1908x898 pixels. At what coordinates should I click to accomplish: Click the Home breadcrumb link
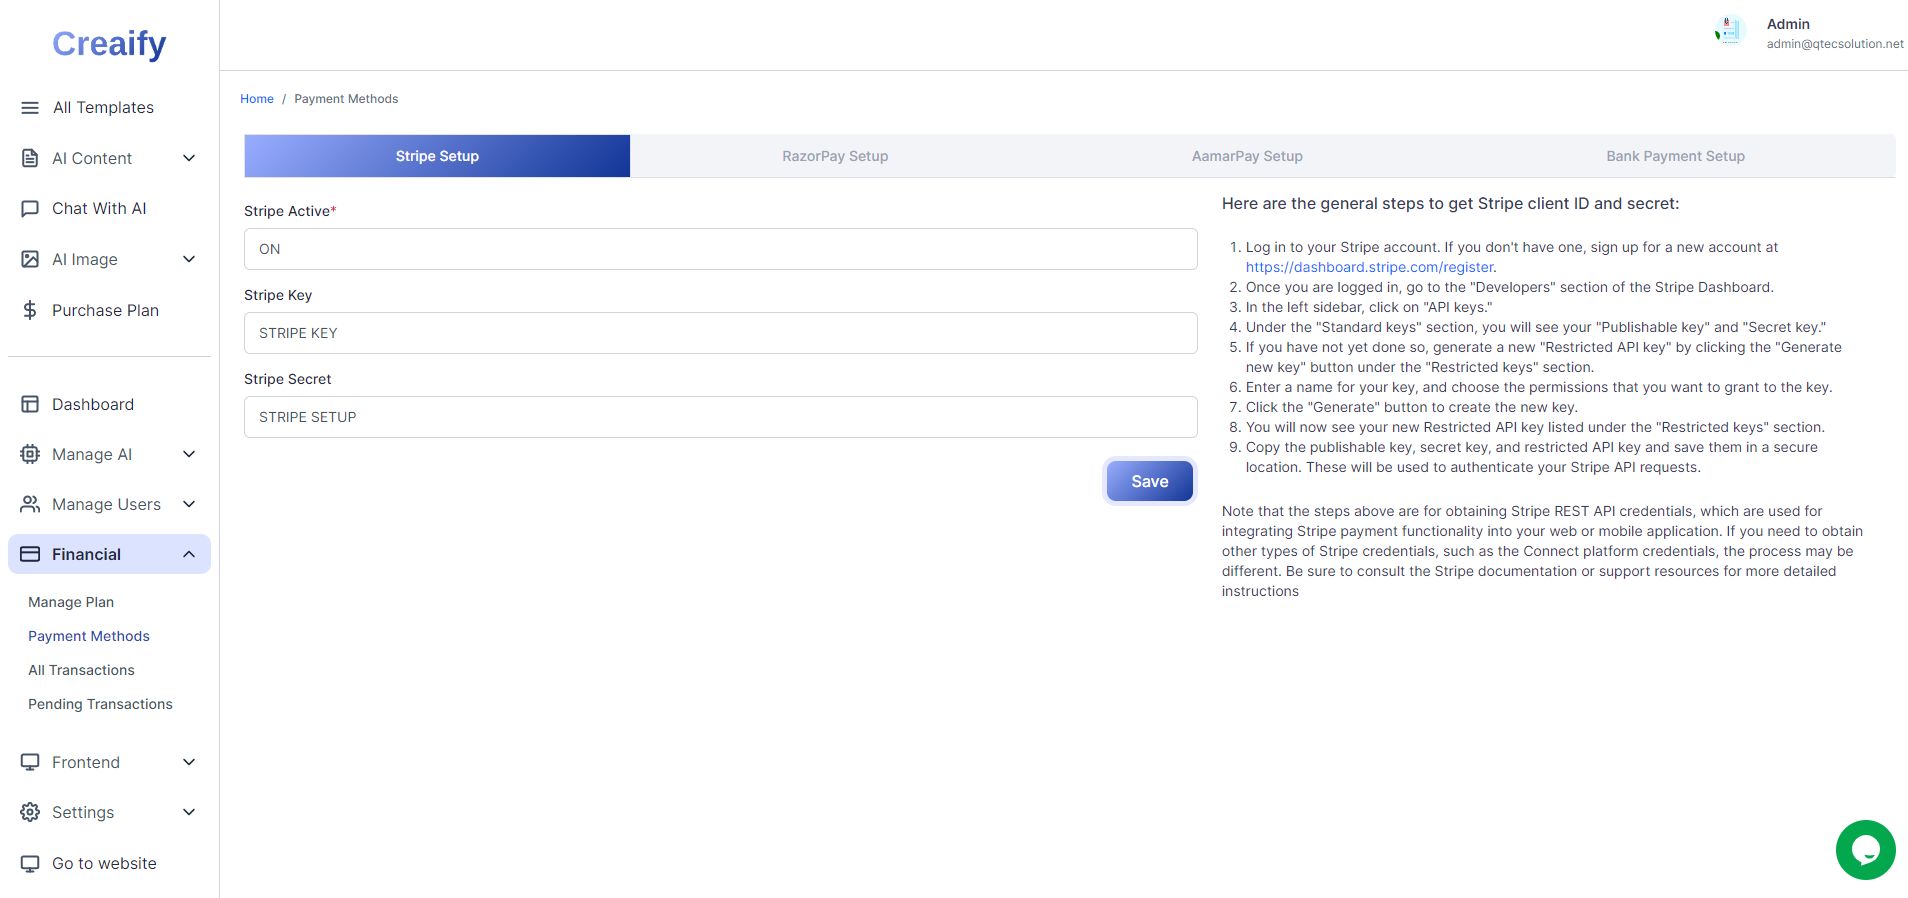click(x=257, y=99)
